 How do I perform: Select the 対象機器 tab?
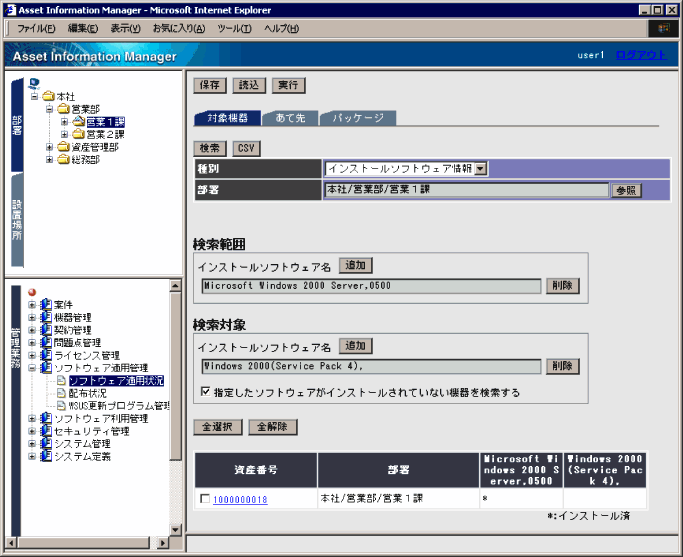pos(227,118)
